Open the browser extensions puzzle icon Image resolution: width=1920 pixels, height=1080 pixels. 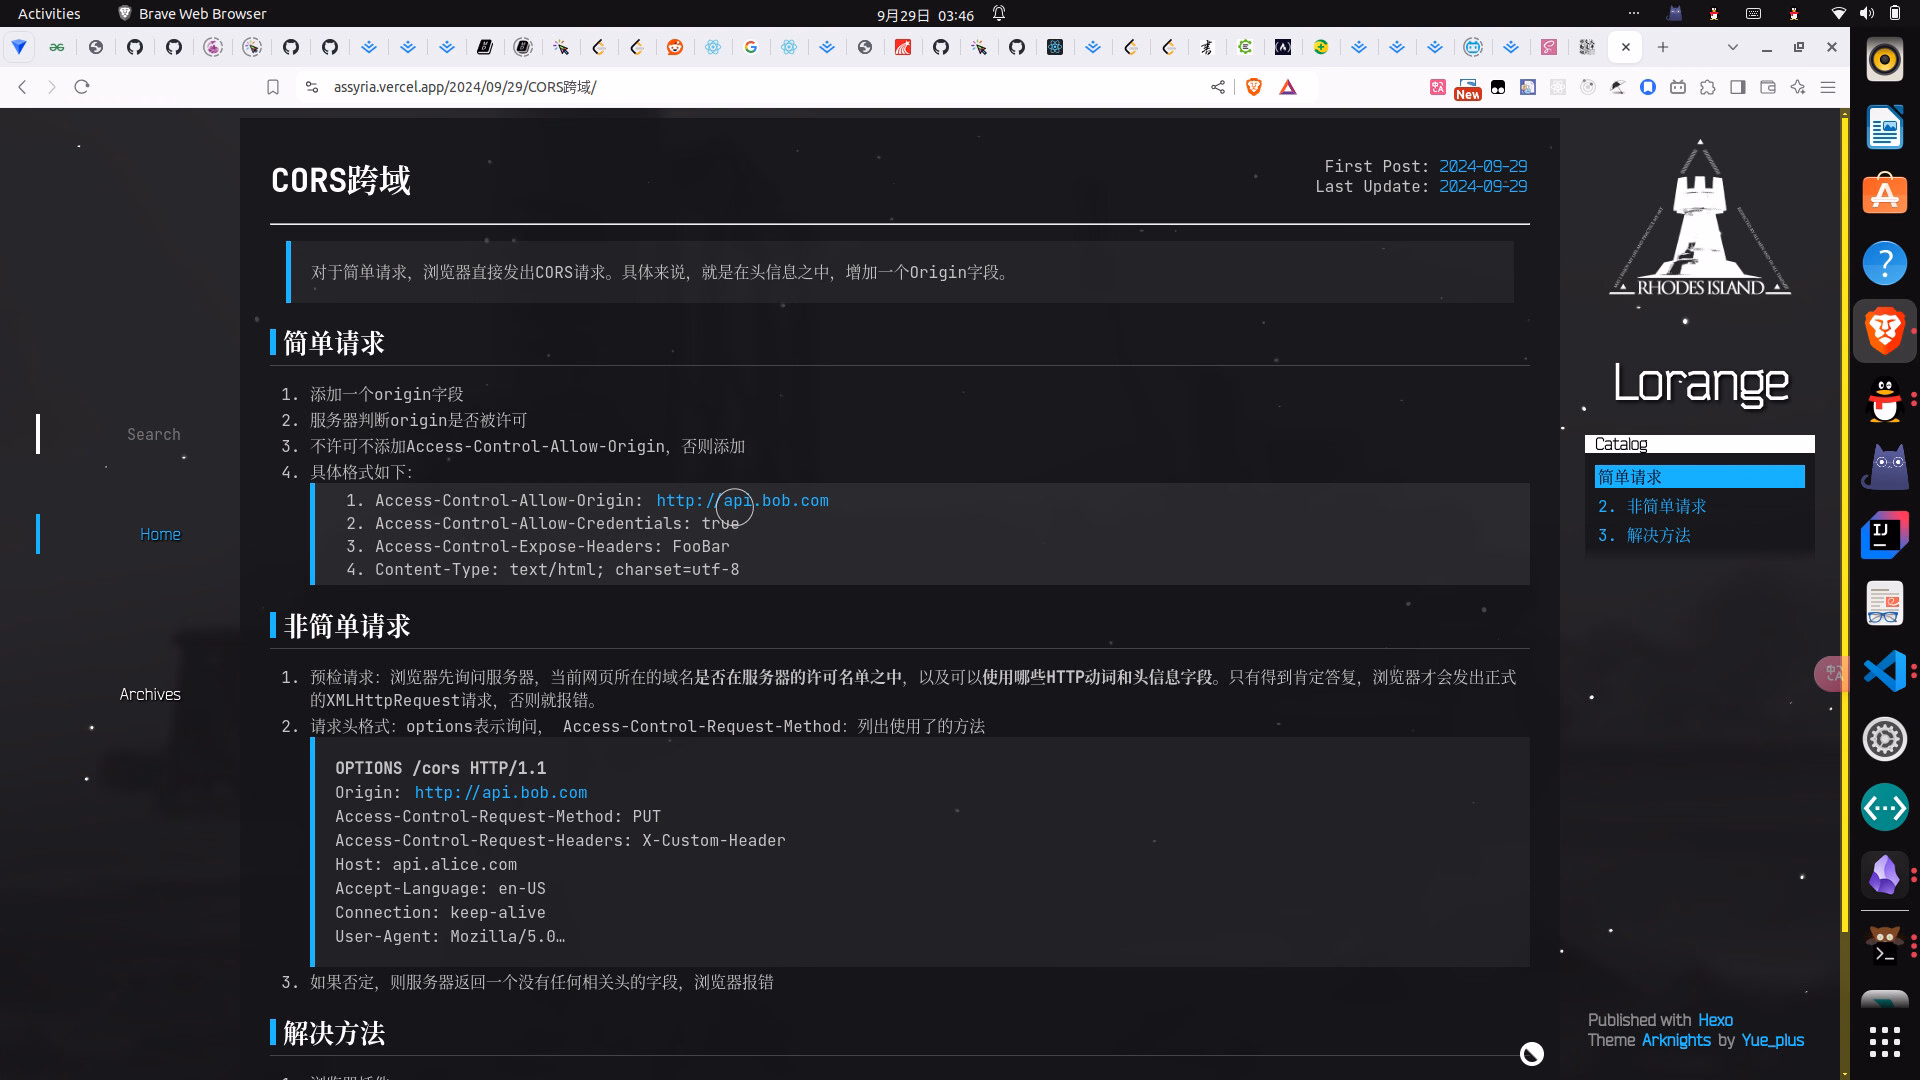click(x=1708, y=87)
